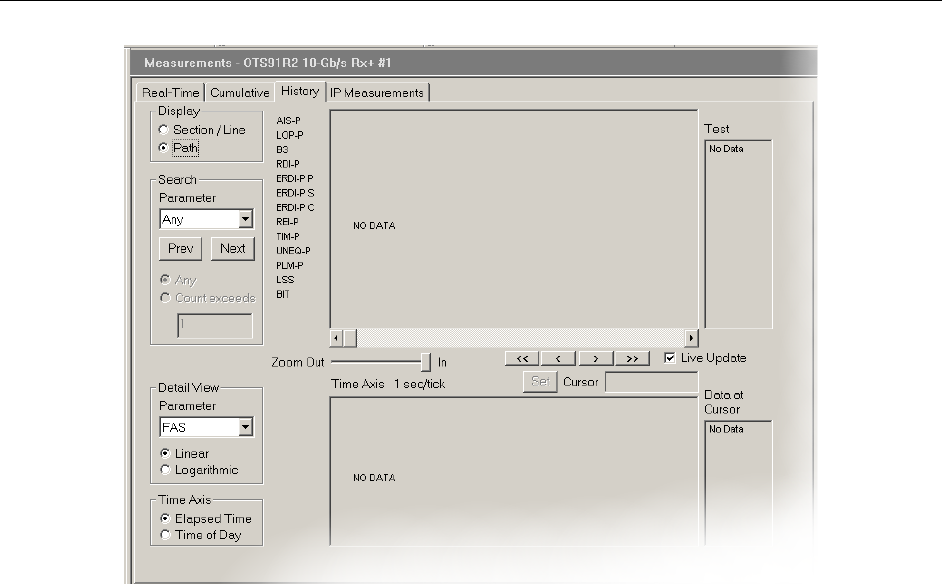Viewport: 942px width, 584px height.
Task: Click the Zoom Out/In slider handle
Action: [x=426, y=362]
